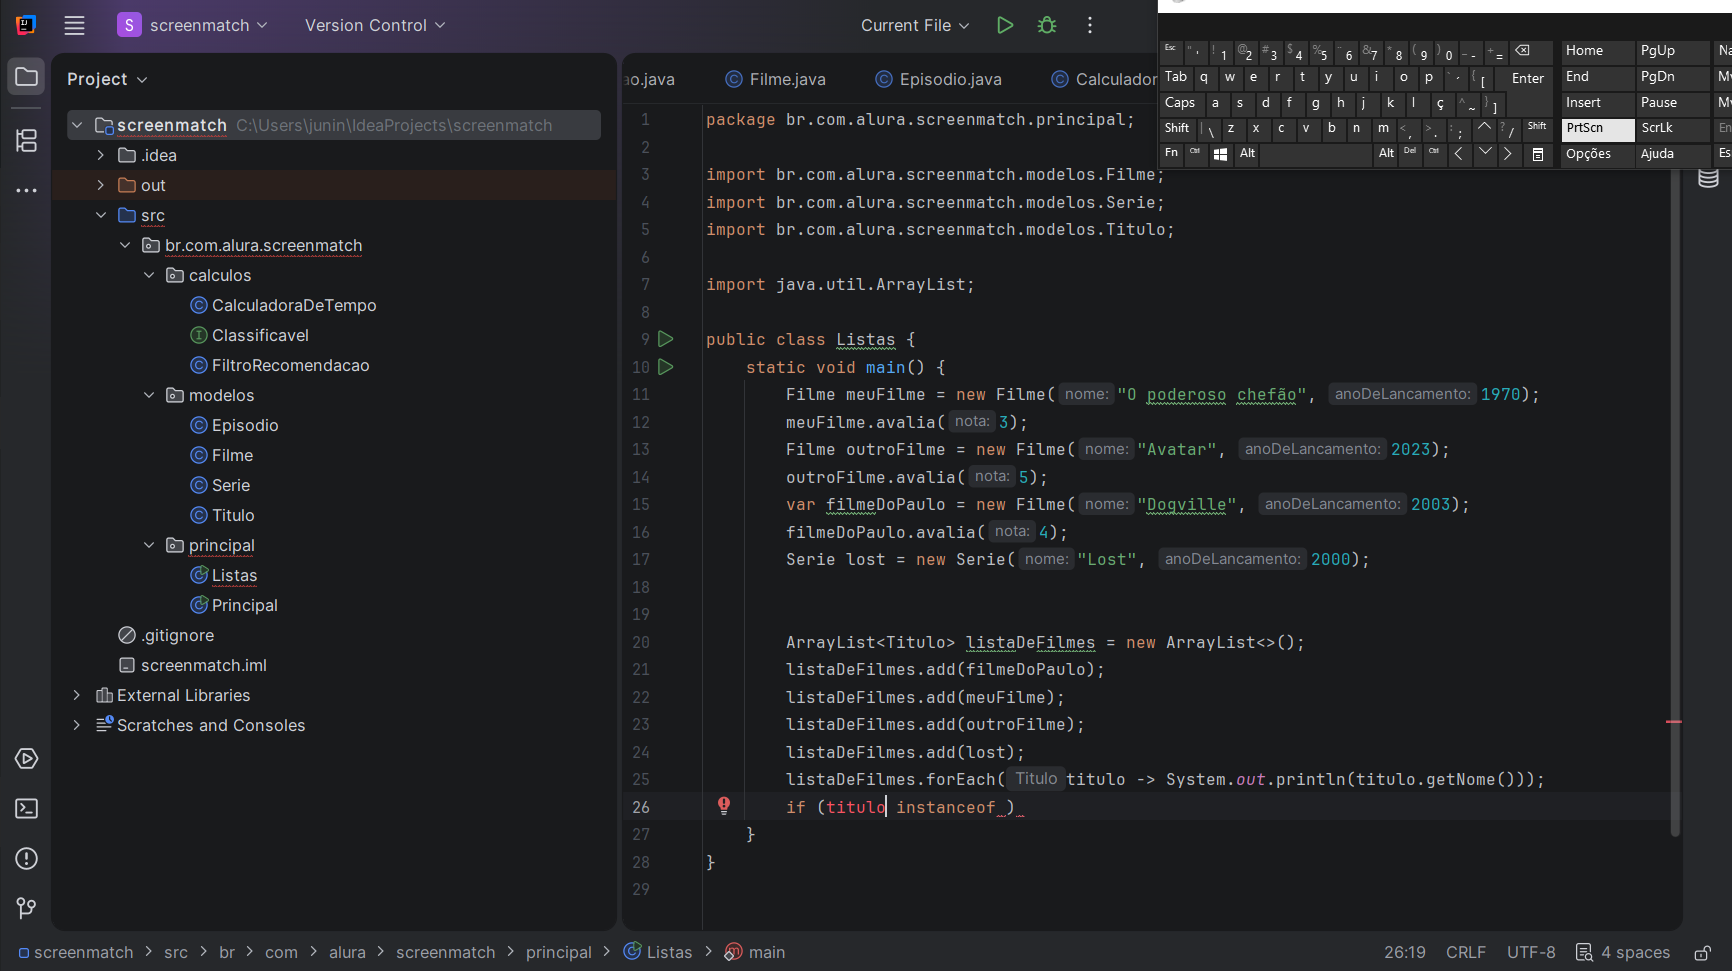1732x971 pixels.
Task: Toggle the file read-only lock icon
Action: point(1702,952)
